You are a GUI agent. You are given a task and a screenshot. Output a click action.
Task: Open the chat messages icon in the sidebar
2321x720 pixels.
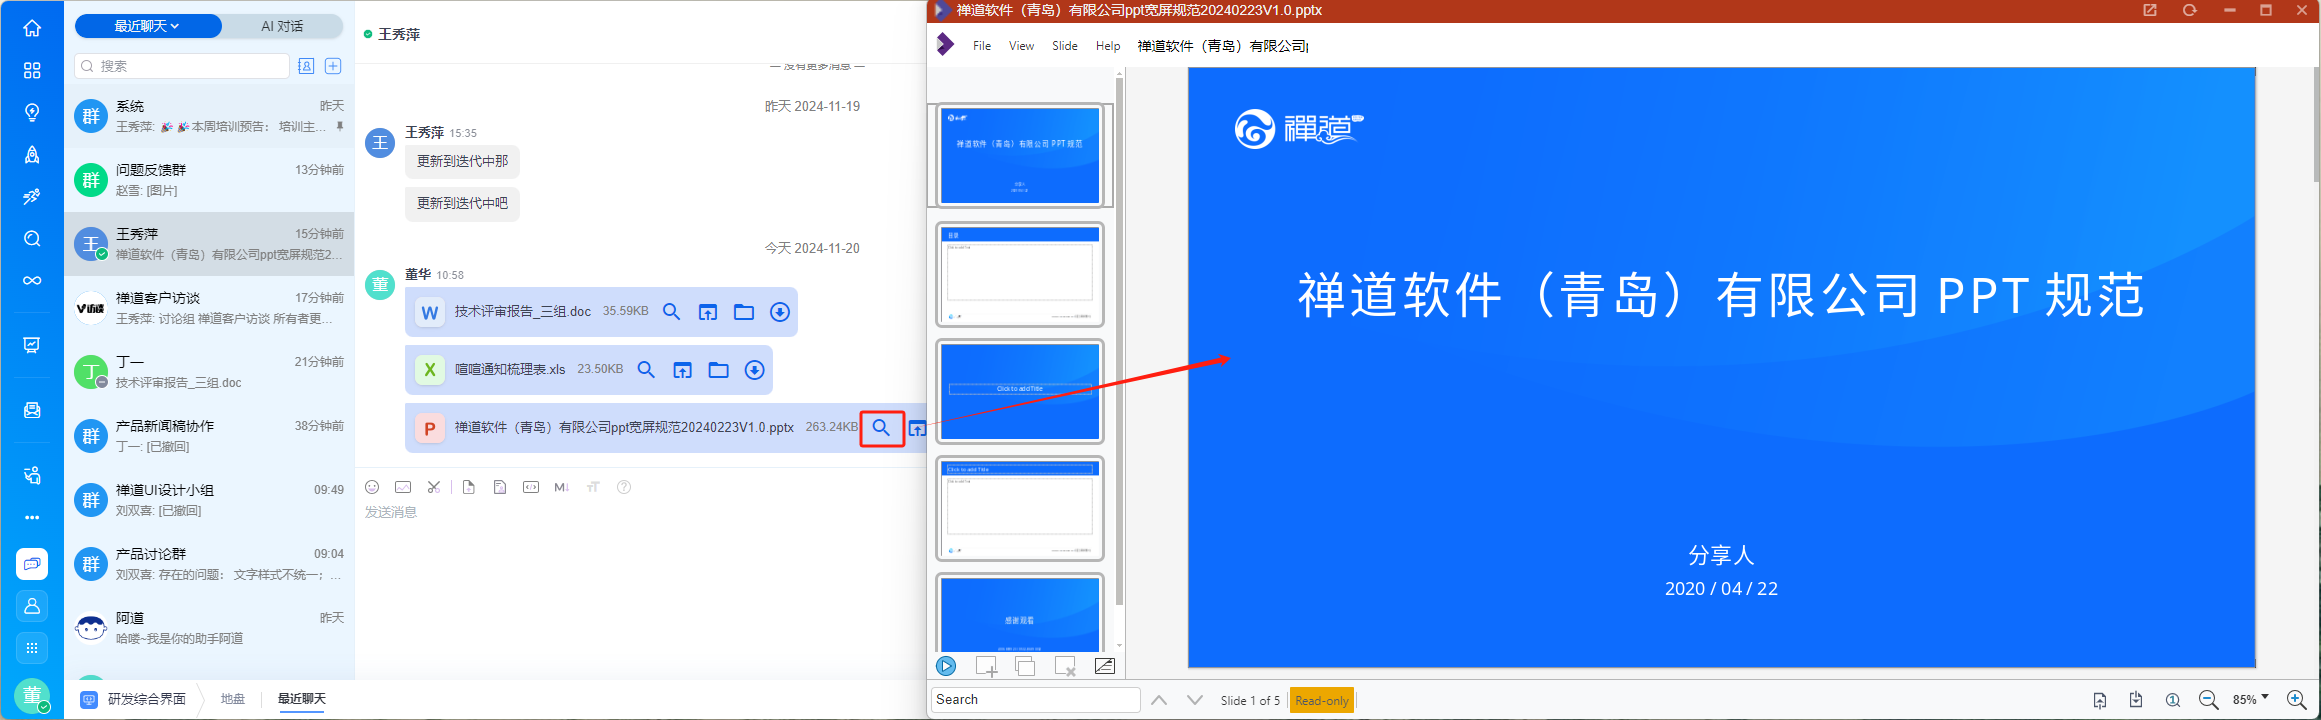32,564
